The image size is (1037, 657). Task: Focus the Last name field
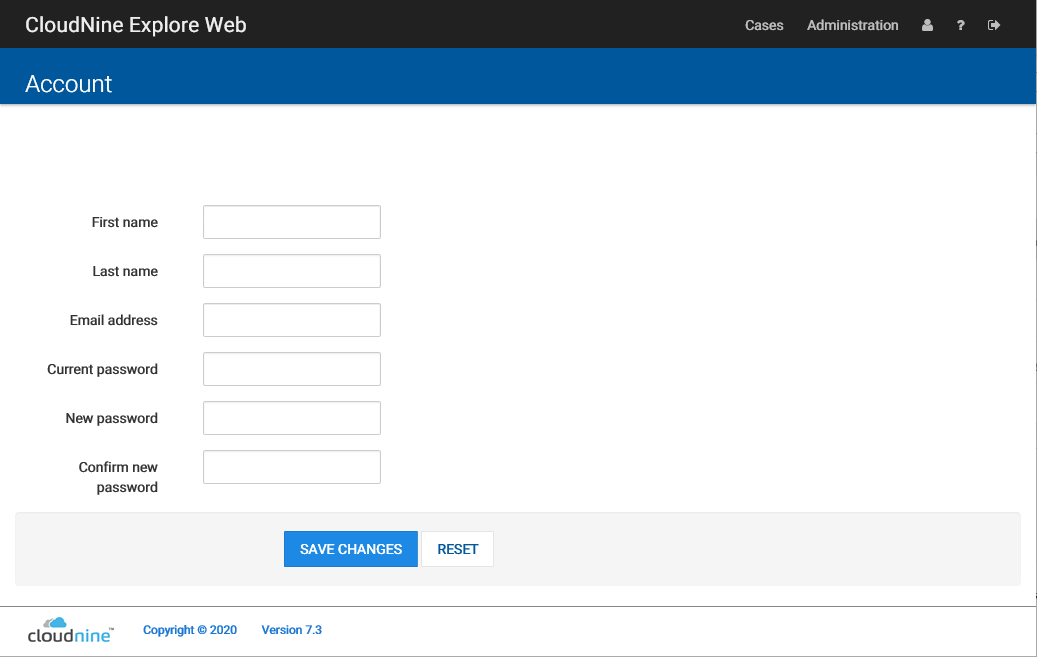pyautogui.click(x=292, y=271)
